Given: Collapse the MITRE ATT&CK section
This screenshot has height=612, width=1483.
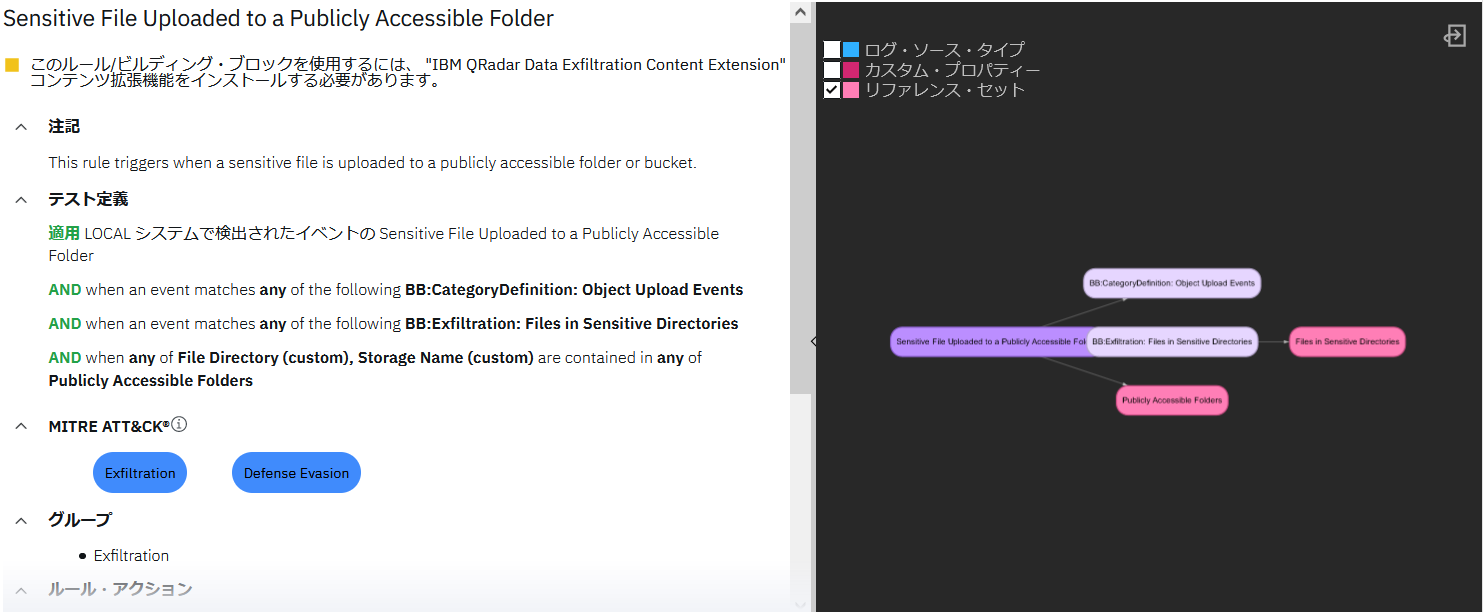Looking at the screenshot, I should click(x=21, y=426).
